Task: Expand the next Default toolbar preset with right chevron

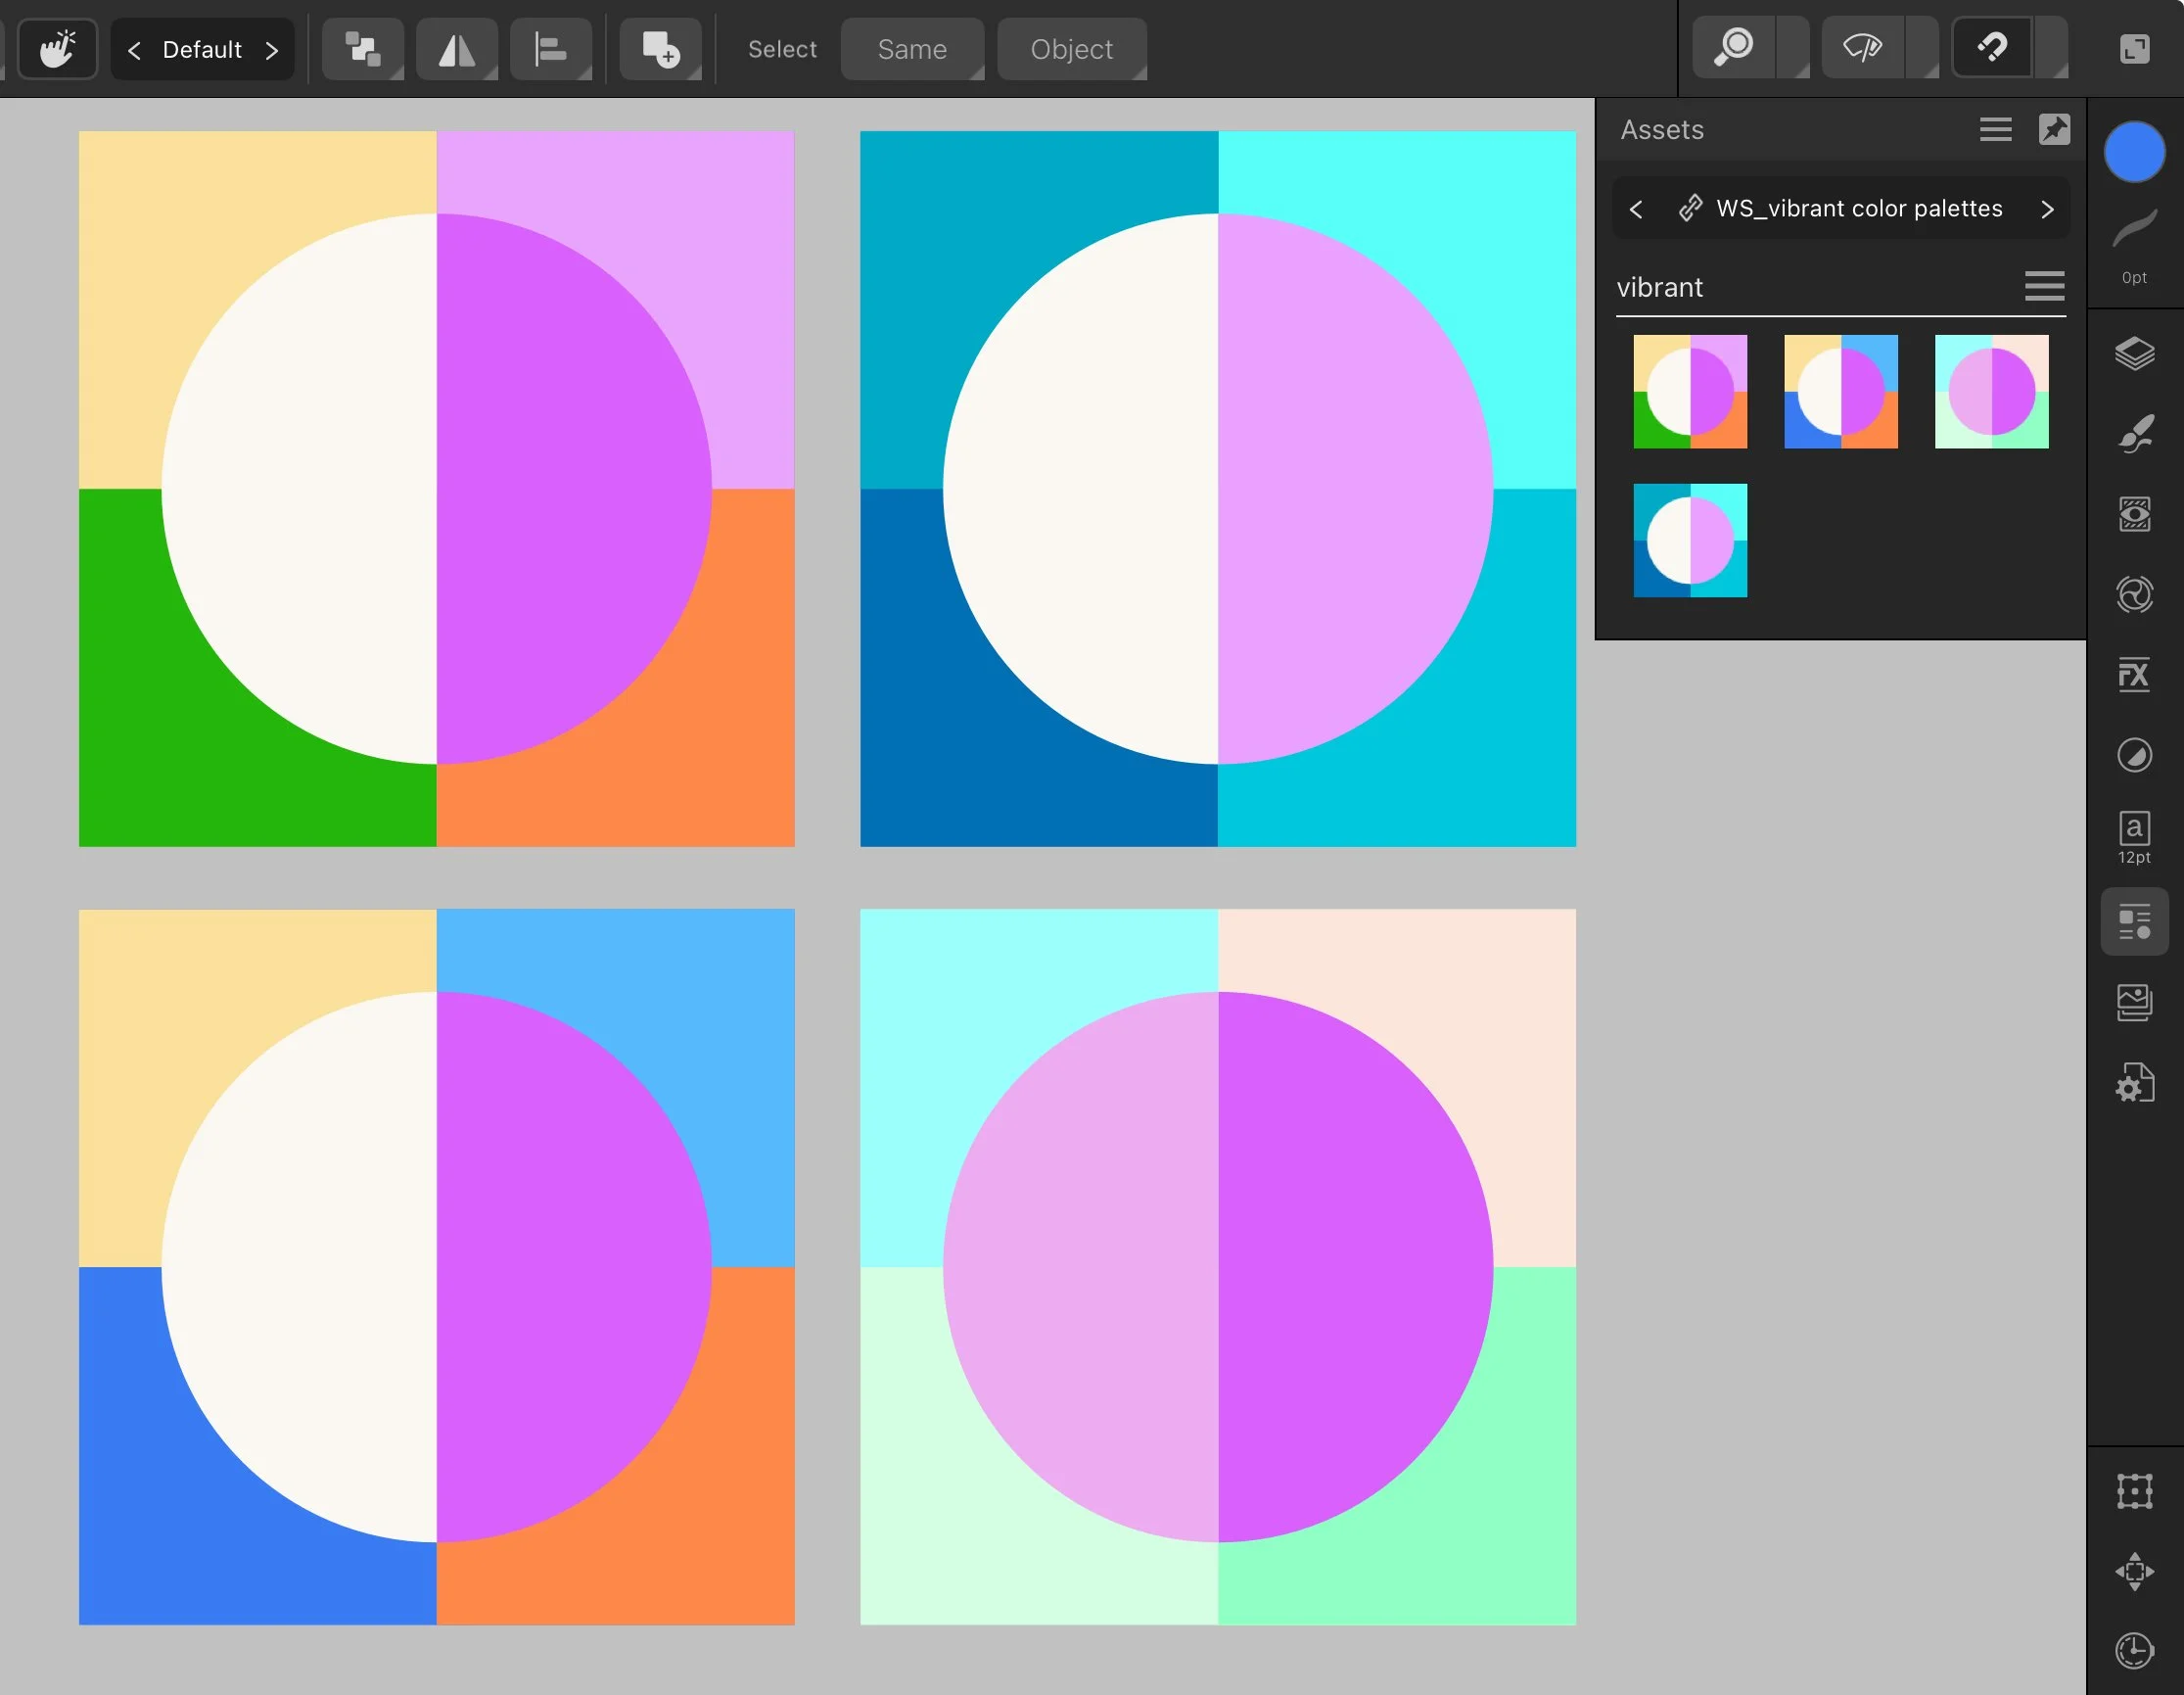Action: tap(273, 49)
